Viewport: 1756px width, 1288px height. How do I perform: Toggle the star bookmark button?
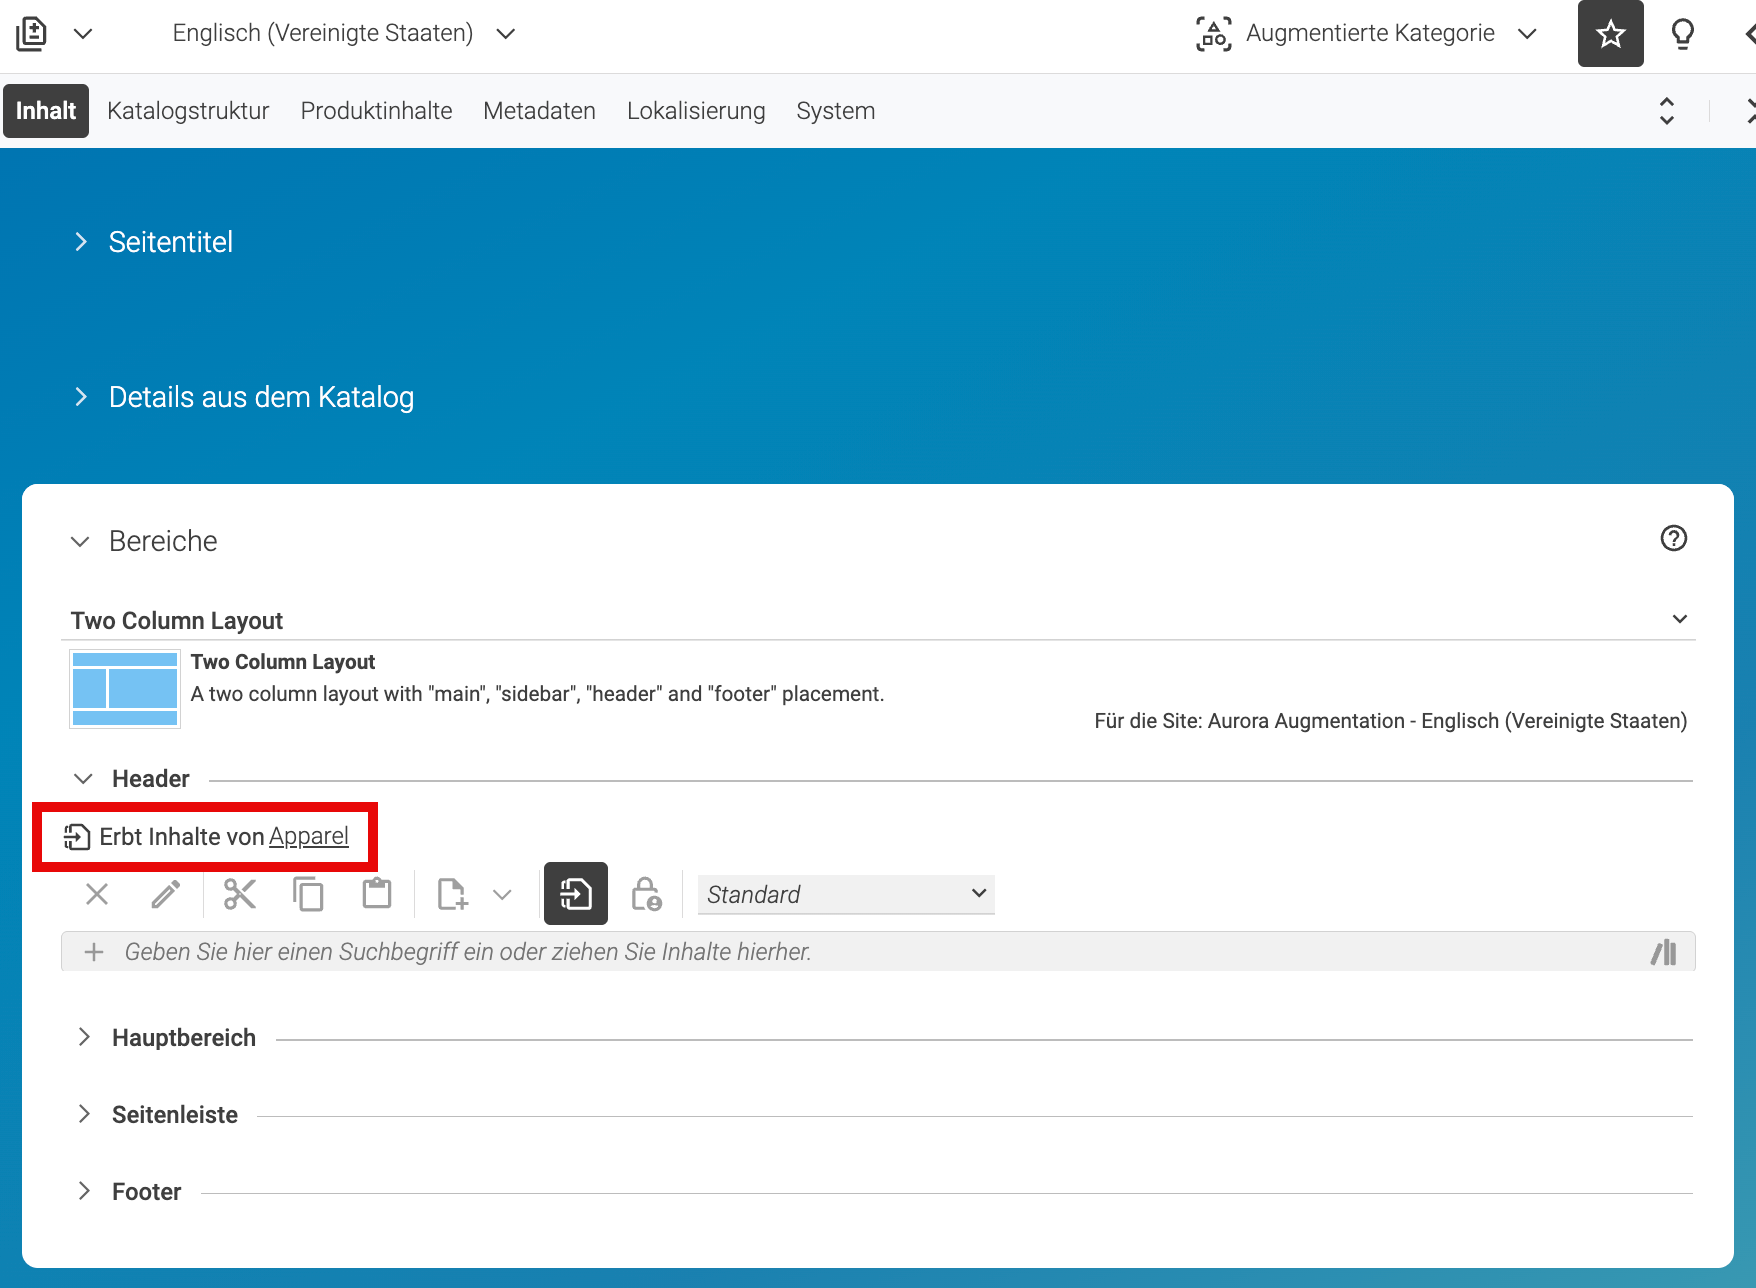pyautogui.click(x=1610, y=34)
